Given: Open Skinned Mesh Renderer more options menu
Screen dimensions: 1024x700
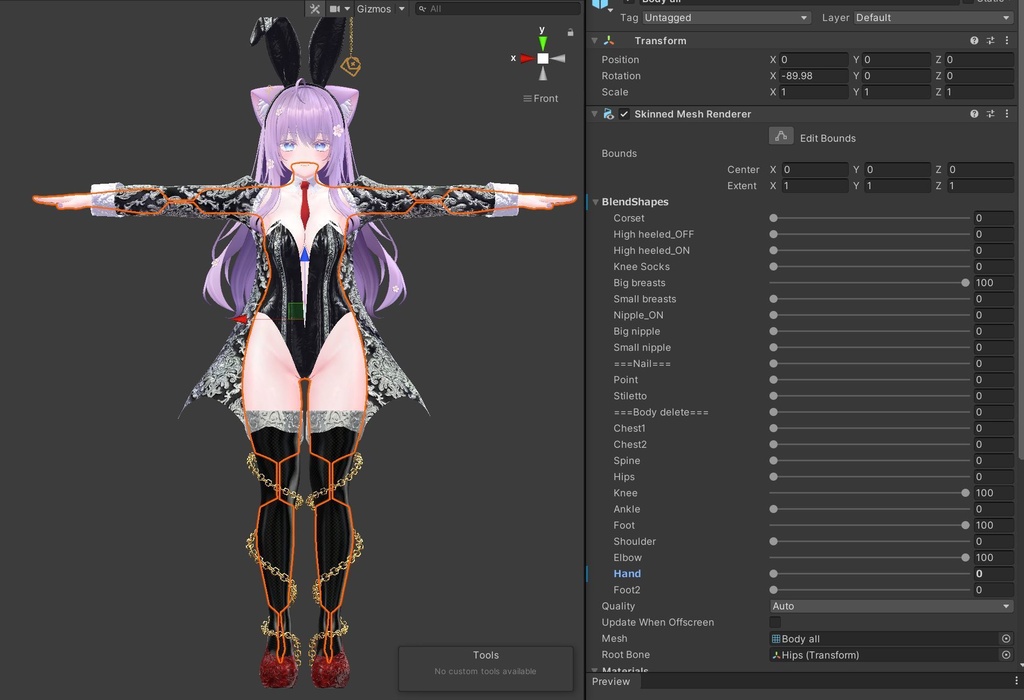Looking at the screenshot, I should click(1006, 114).
